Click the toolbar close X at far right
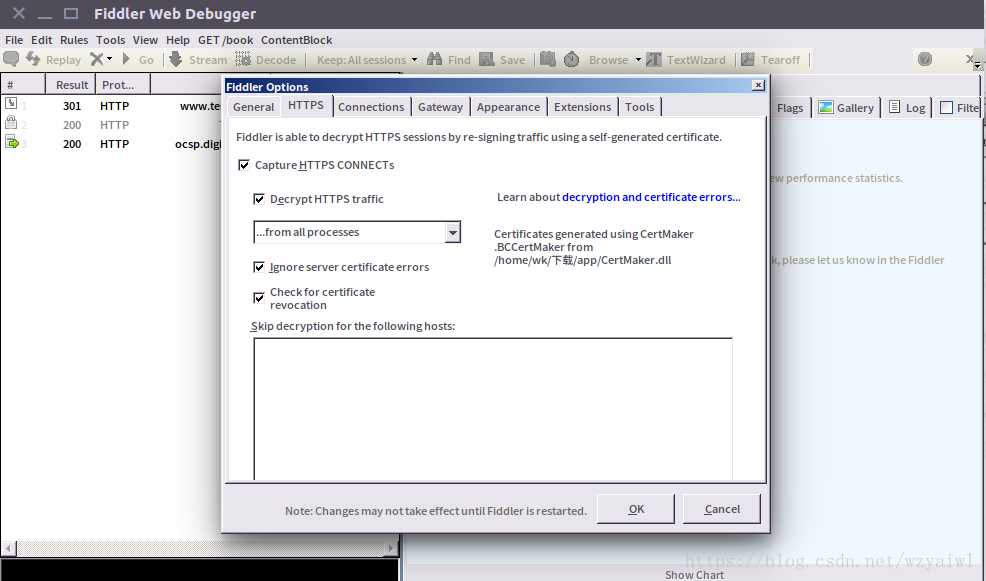 pyautogui.click(x=970, y=58)
